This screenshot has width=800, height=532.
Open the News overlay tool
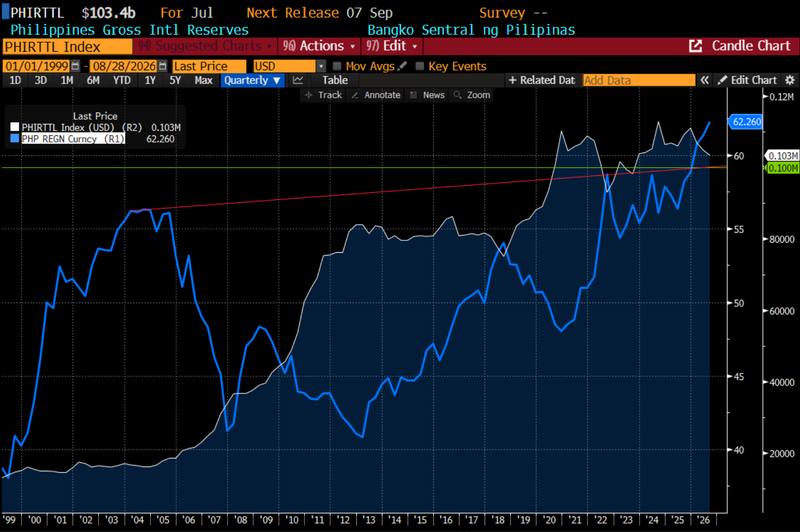pos(428,95)
